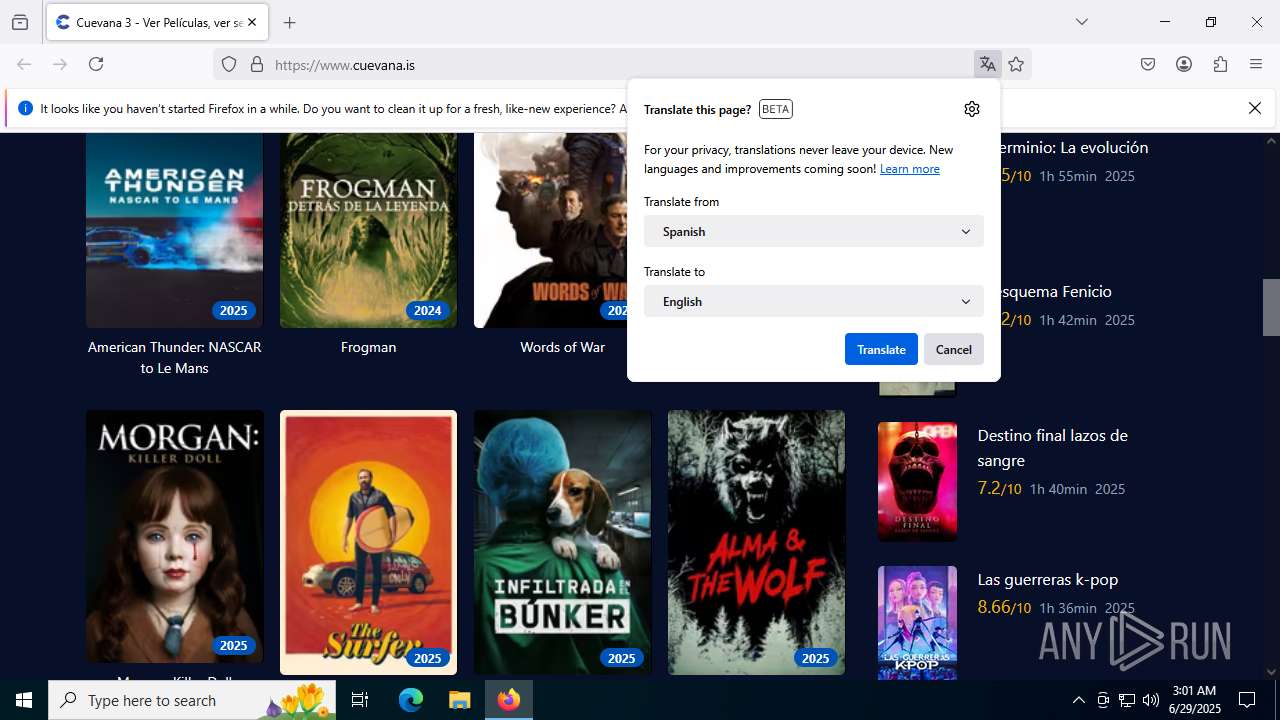Open the list all tabs chevron
The width and height of the screenshot is (1280, 720).
pos(1081,22)
